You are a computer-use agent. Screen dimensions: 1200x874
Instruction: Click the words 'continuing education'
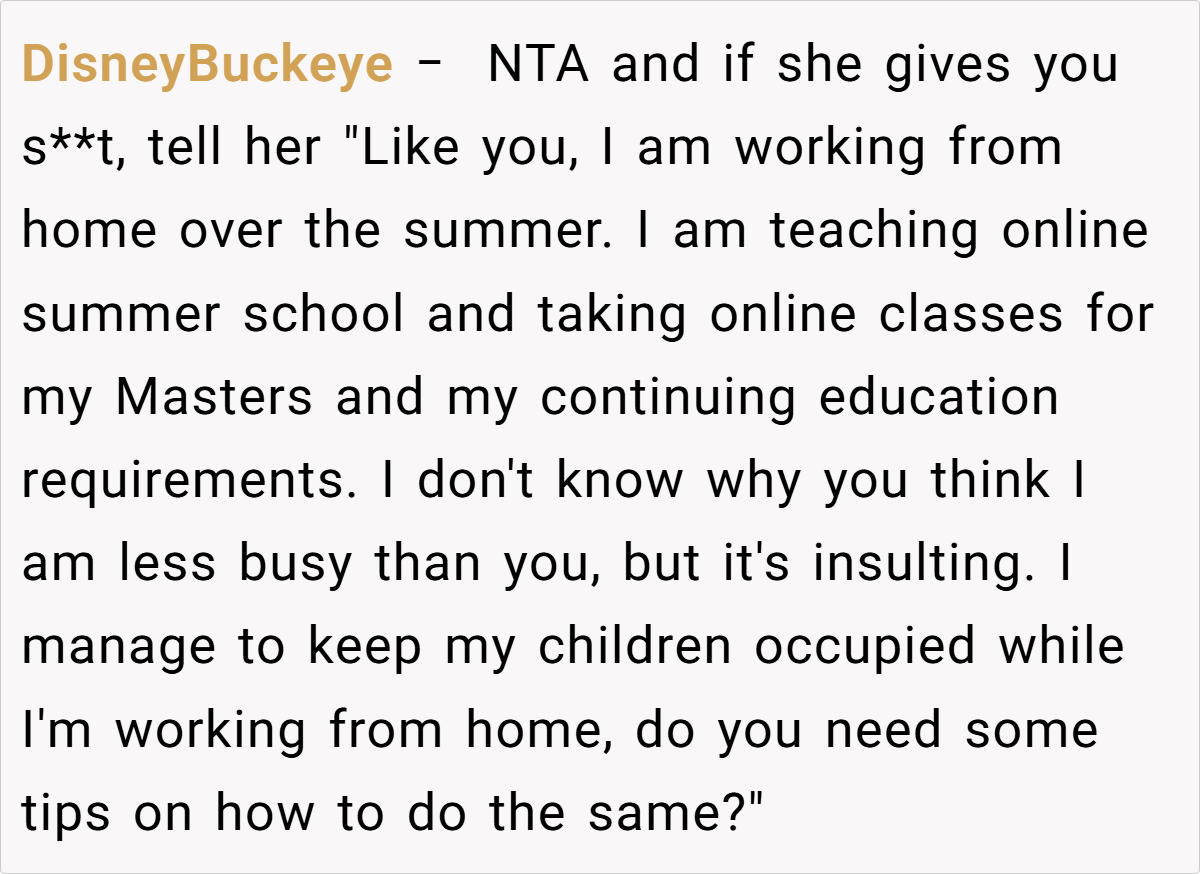click(799, 397)
